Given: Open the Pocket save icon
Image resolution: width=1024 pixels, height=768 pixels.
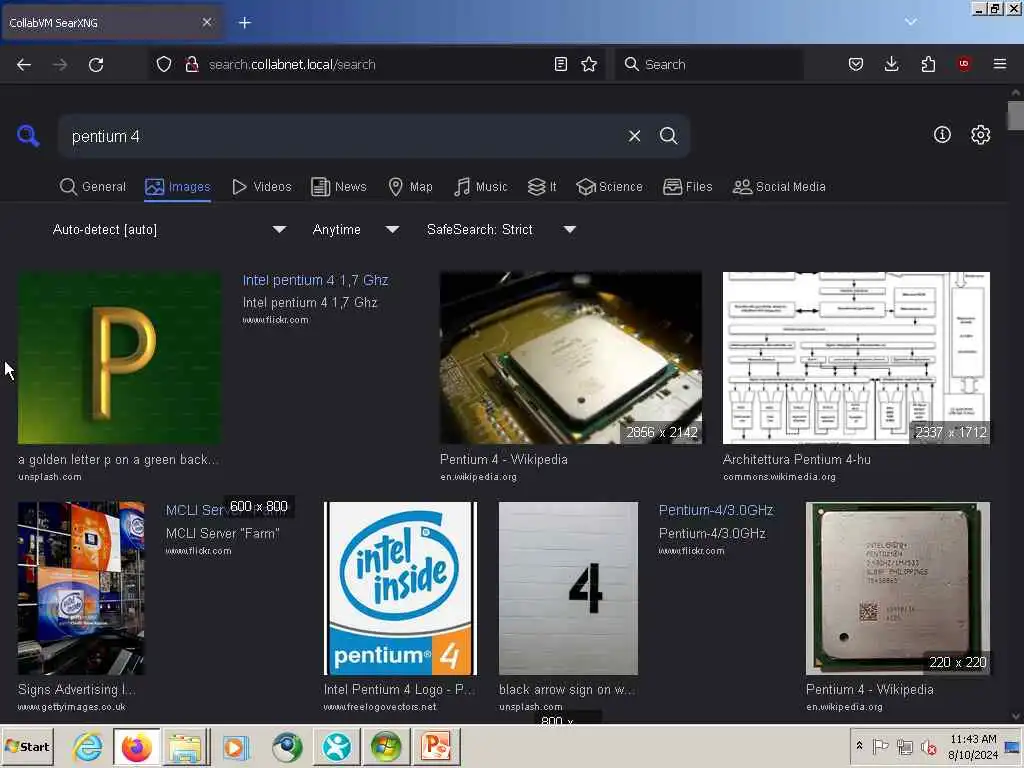Looking at the screenshot, I should point(856,64).
